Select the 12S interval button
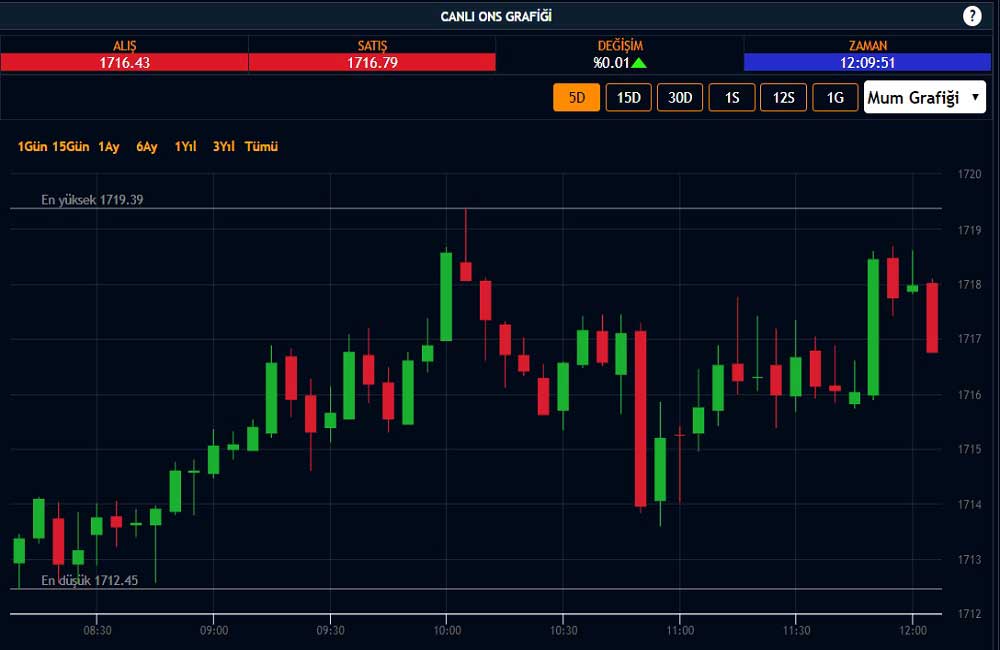This screenshot has width=1000, height=650. pos(783,98)
